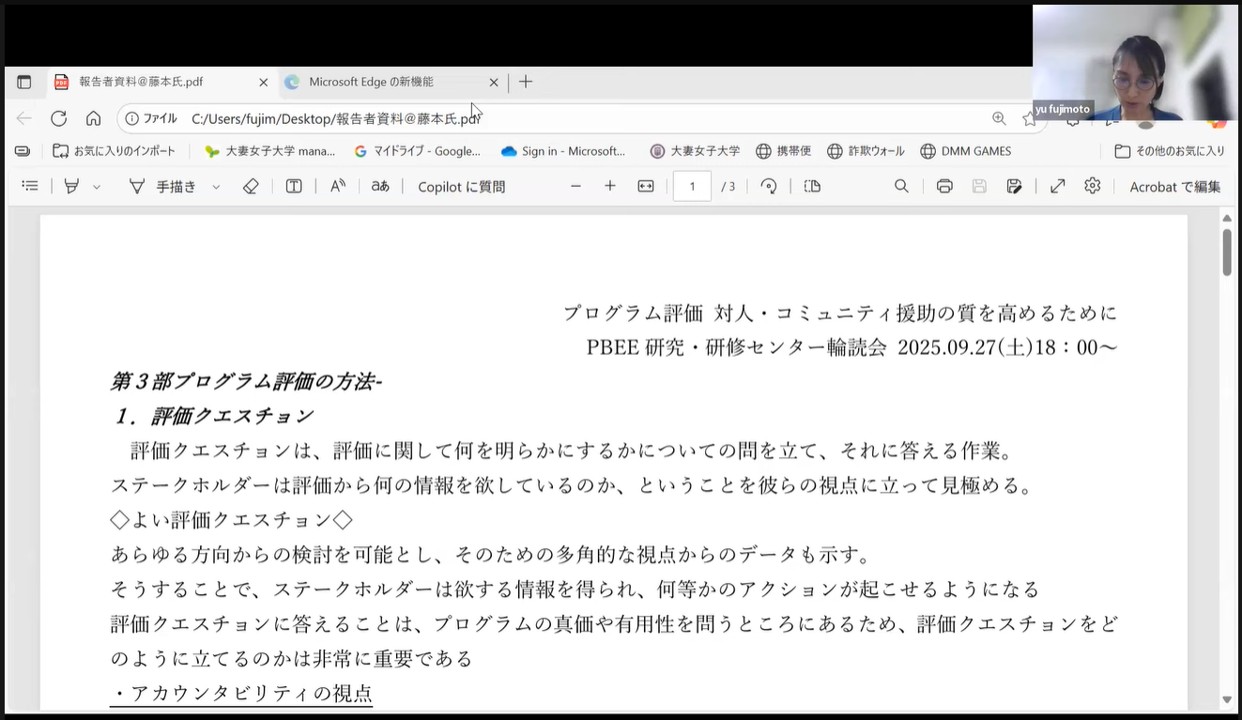This screenshot has height=720, width=1242.
Task: Open the 手描き draw options dropdown
Action: tap(216, 187)
